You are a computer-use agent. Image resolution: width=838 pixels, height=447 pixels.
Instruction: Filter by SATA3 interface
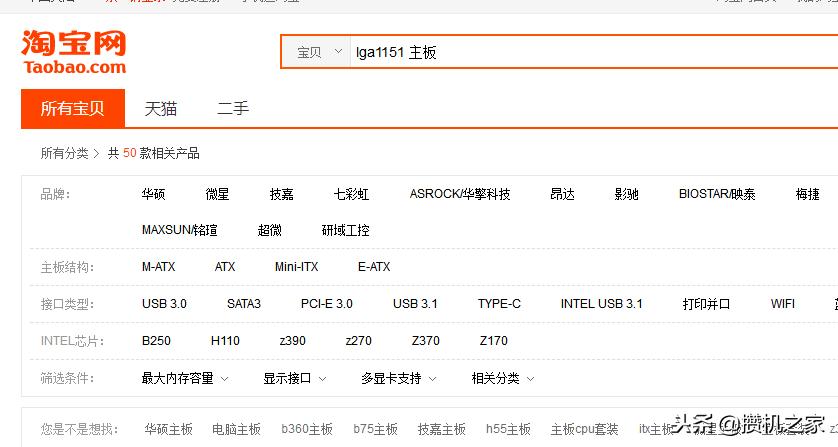[x=244, y=304]
